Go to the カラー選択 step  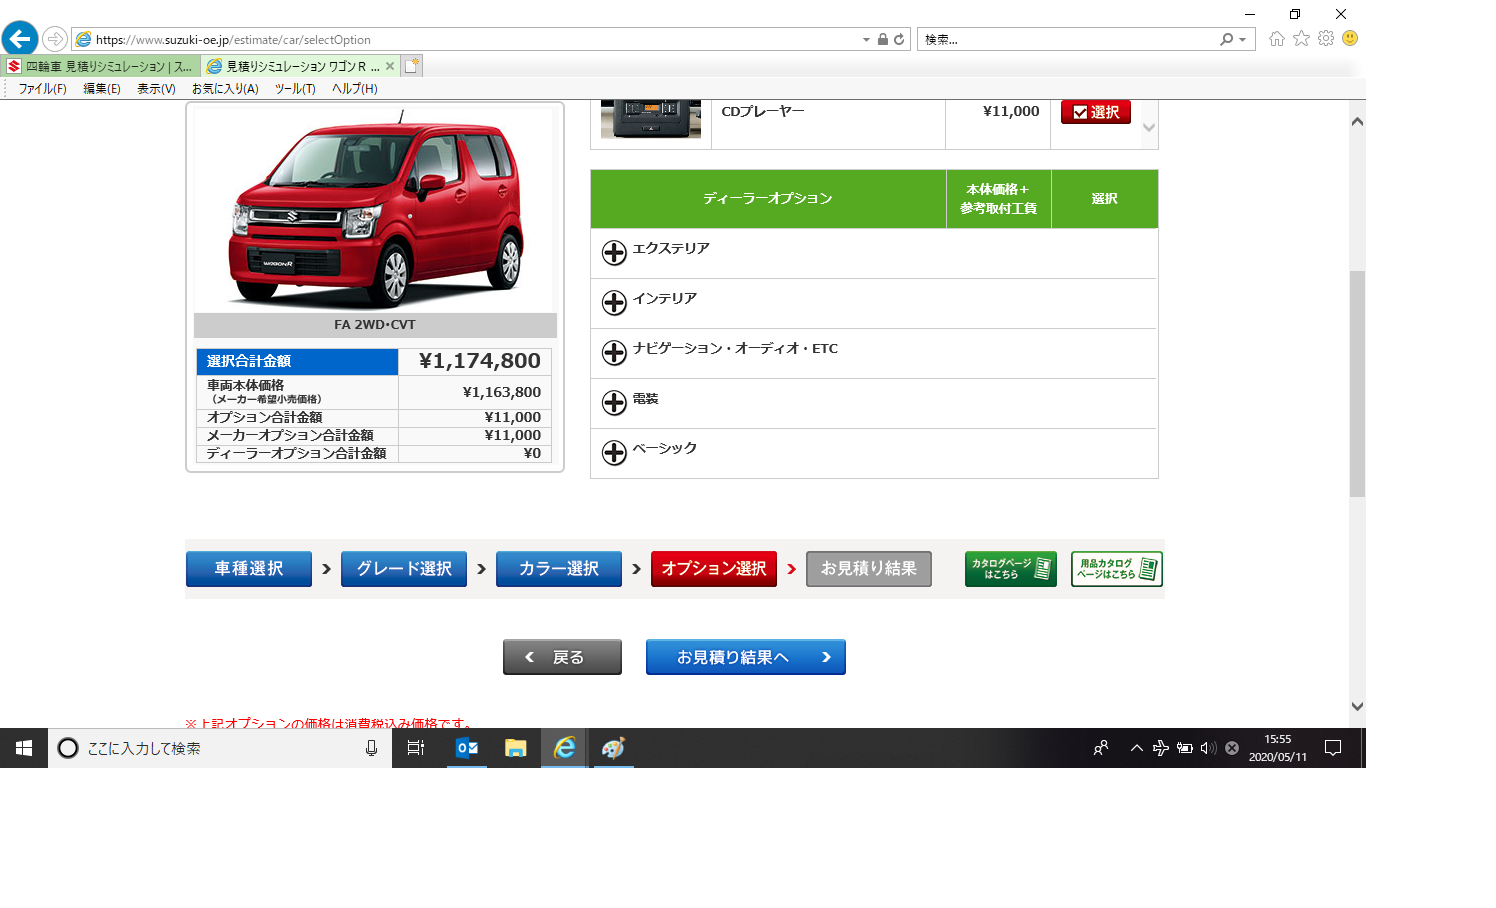[559, 569]
